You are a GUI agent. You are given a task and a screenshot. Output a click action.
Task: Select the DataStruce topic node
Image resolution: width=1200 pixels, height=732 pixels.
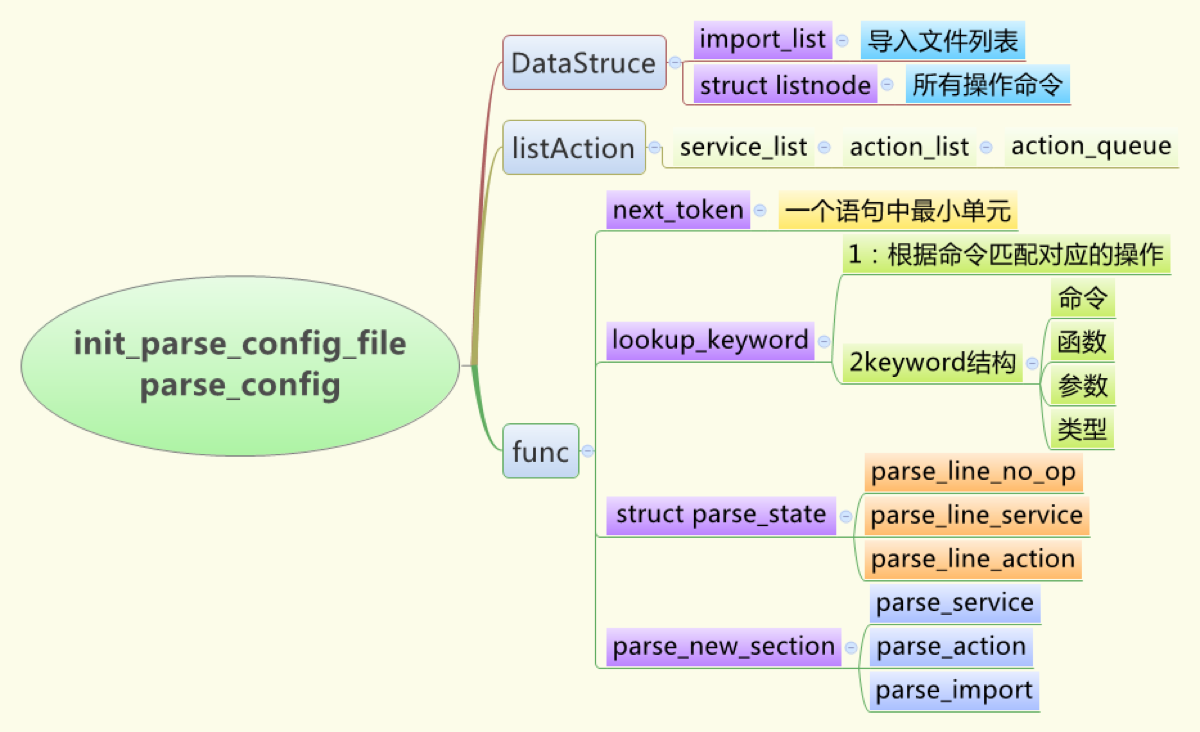[x=584, y=63]
